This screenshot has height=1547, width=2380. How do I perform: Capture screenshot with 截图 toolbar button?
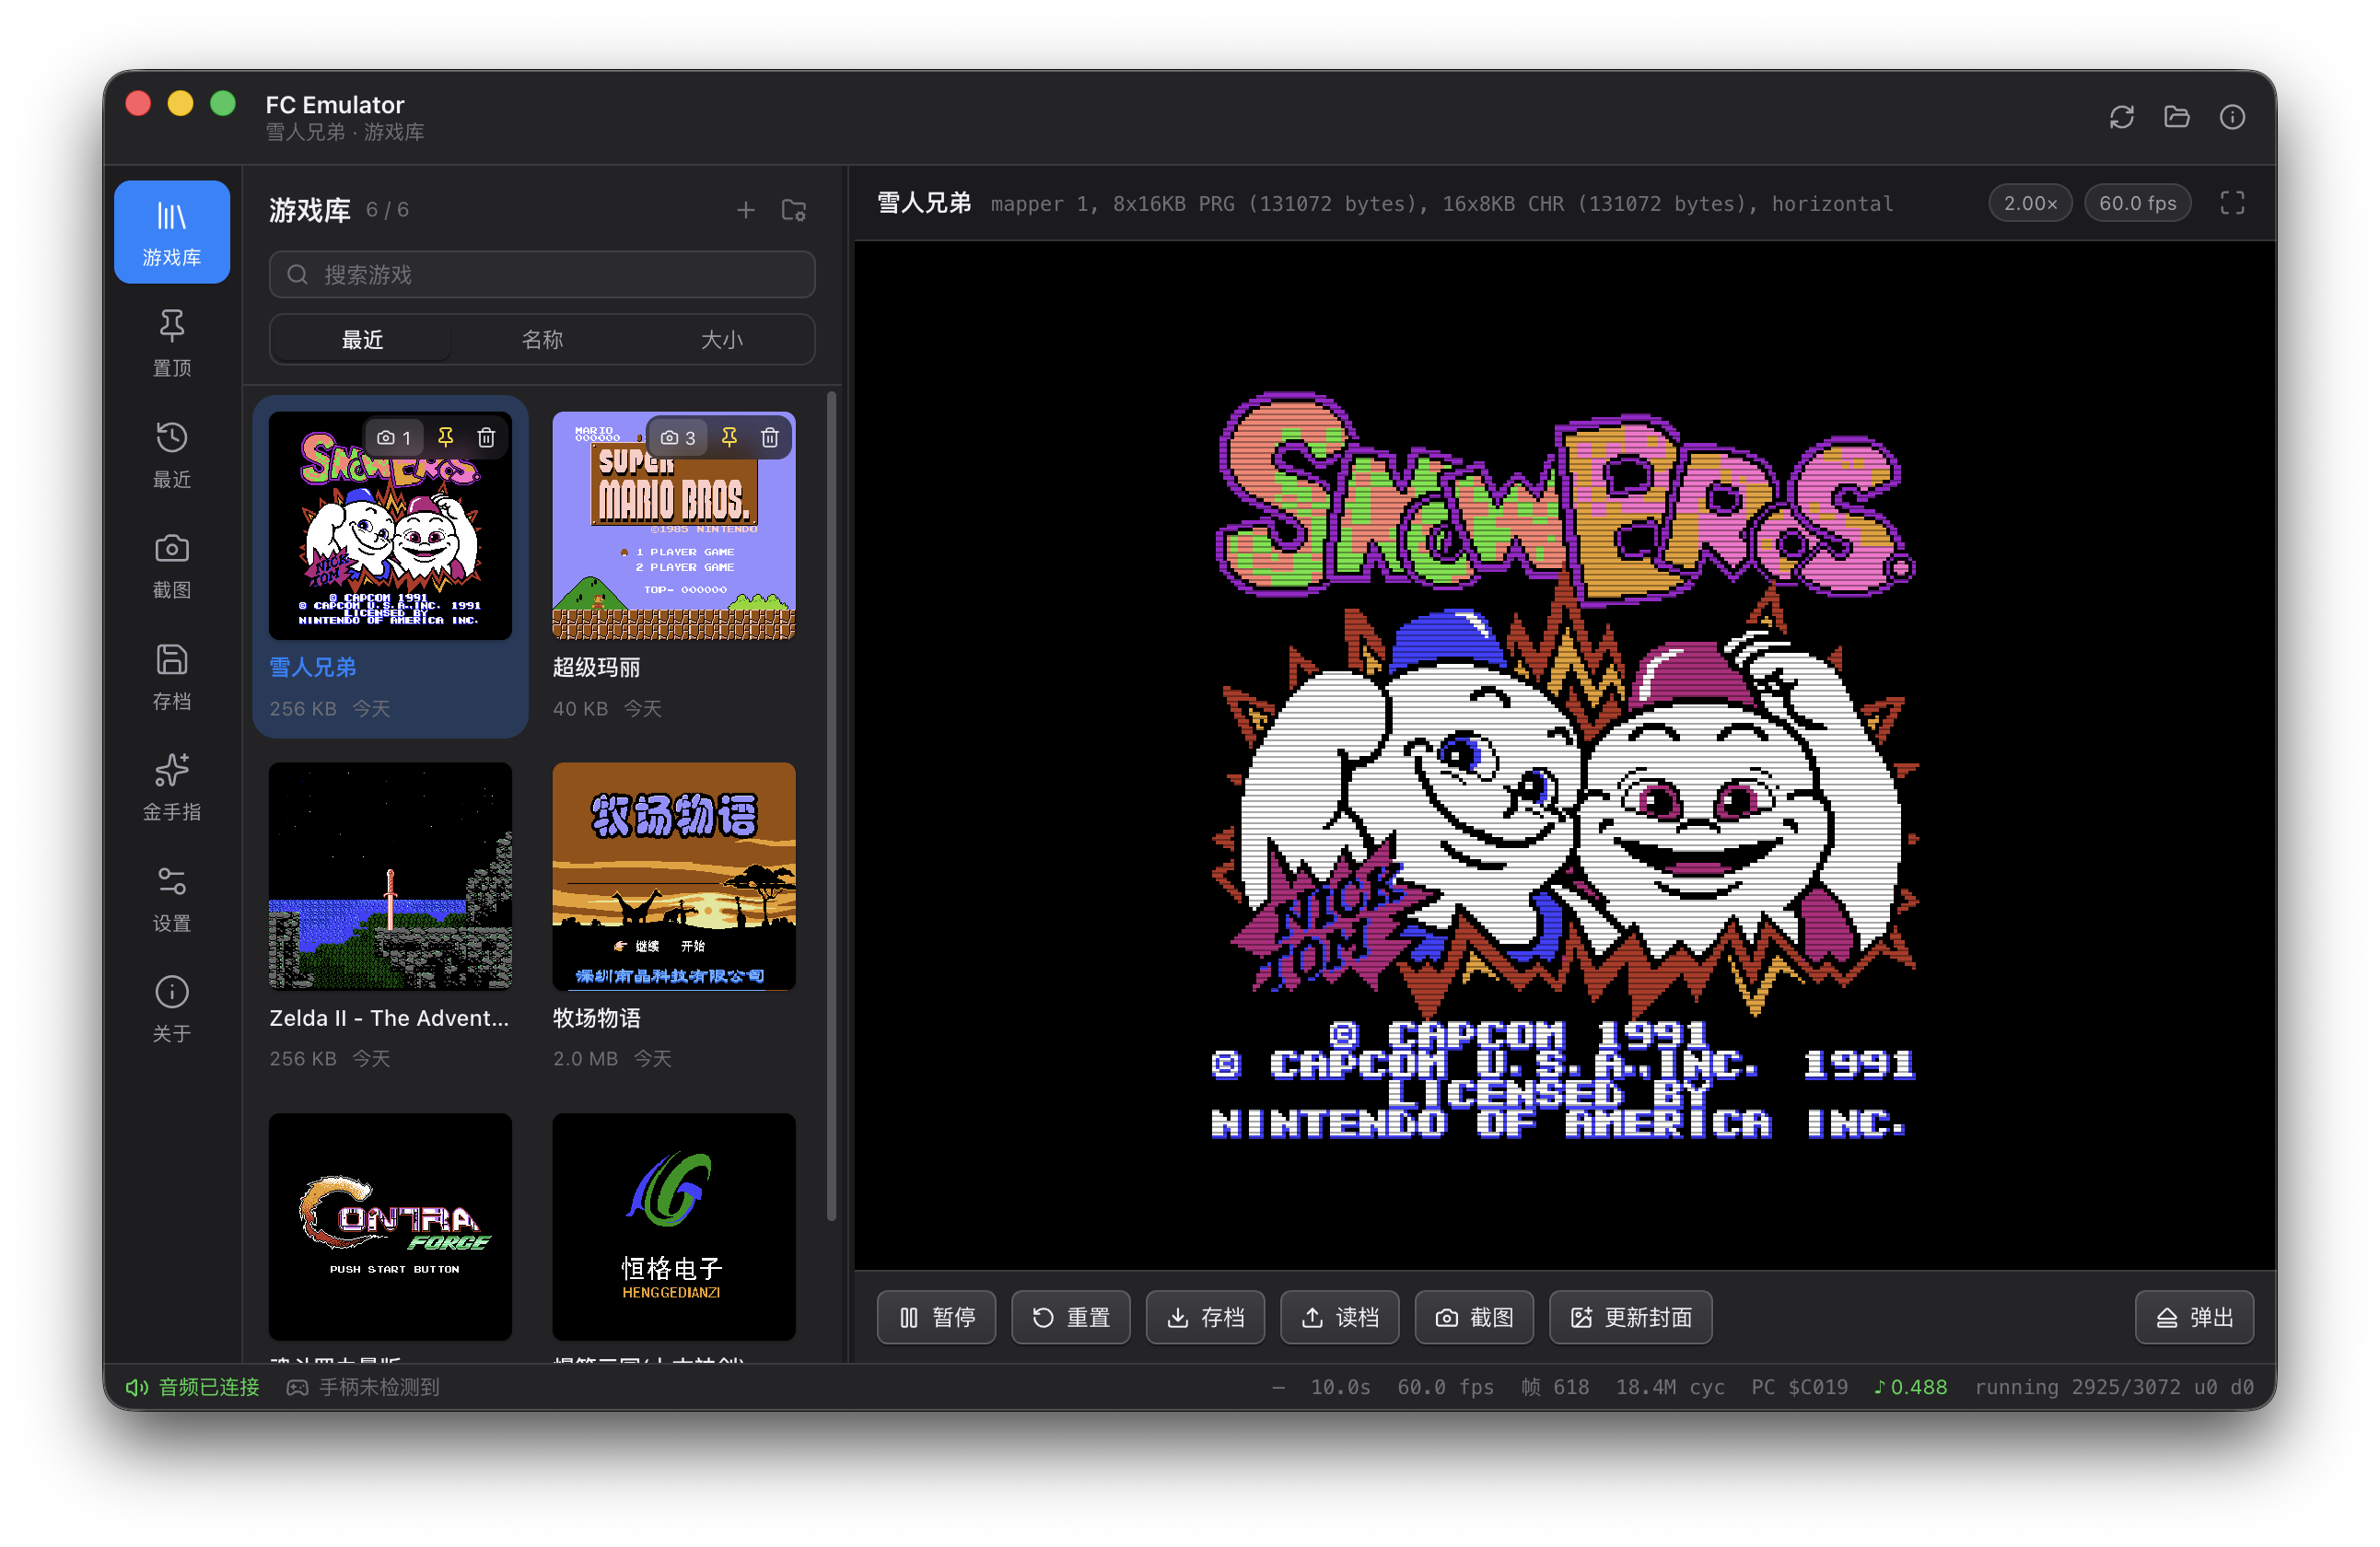coord(1474,1318)
